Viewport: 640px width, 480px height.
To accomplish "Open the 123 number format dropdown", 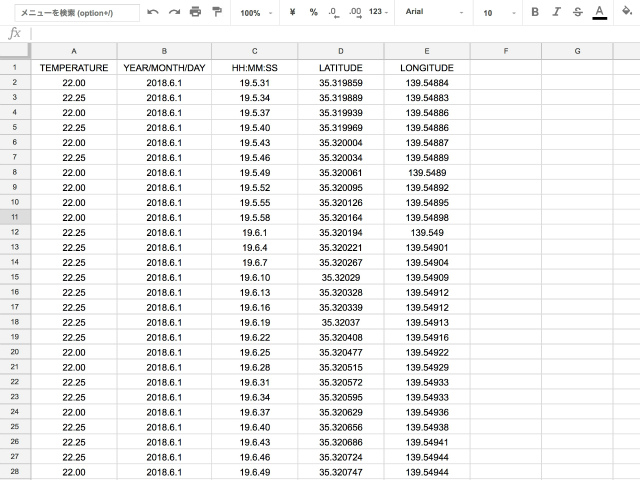I will pyautogui.click(x=378, y=12).
